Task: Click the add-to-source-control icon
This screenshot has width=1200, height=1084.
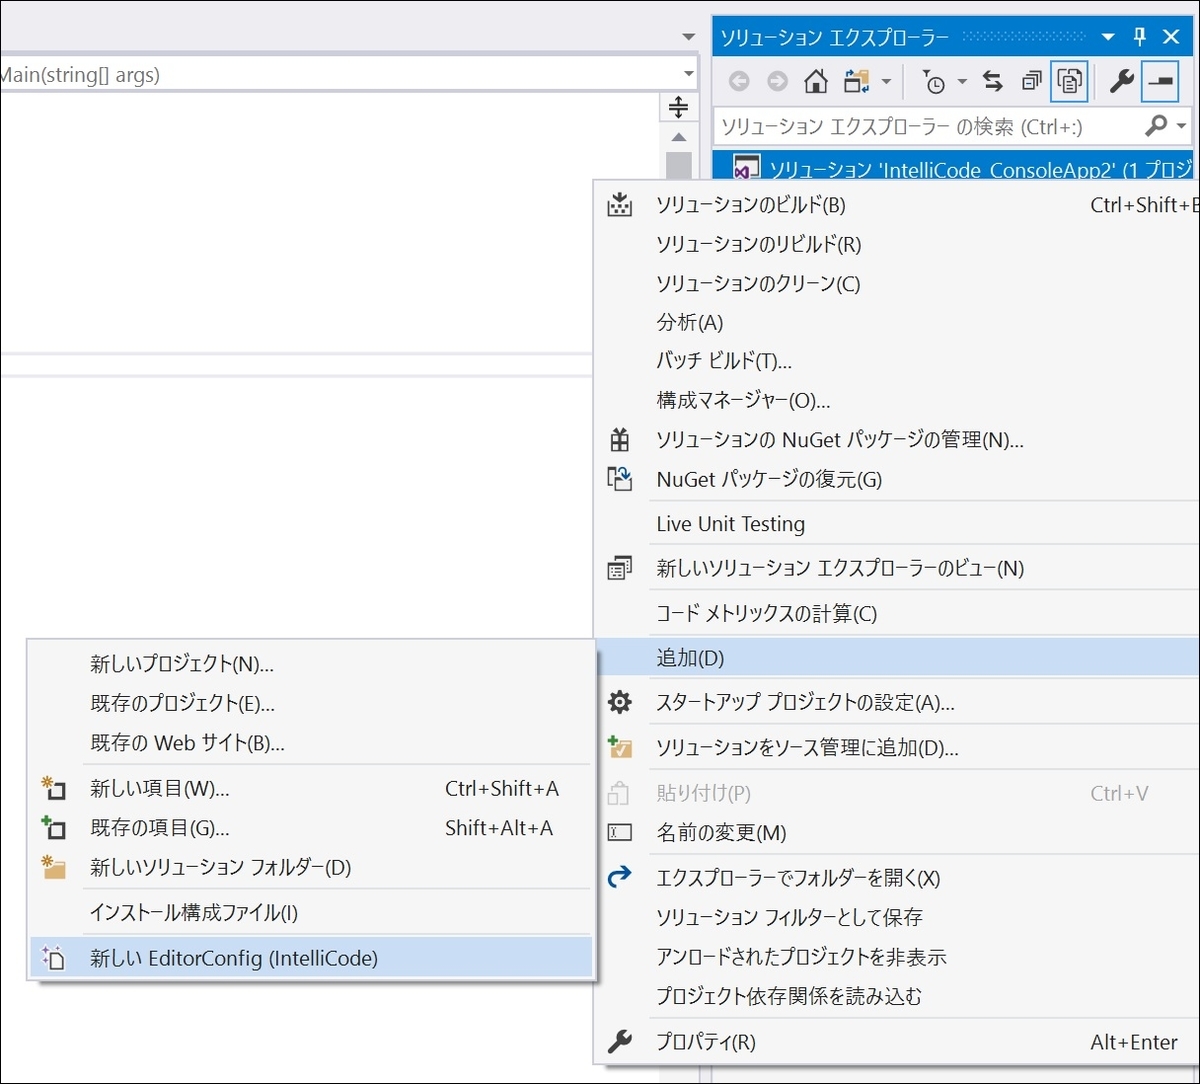Action: pos(620,747)
